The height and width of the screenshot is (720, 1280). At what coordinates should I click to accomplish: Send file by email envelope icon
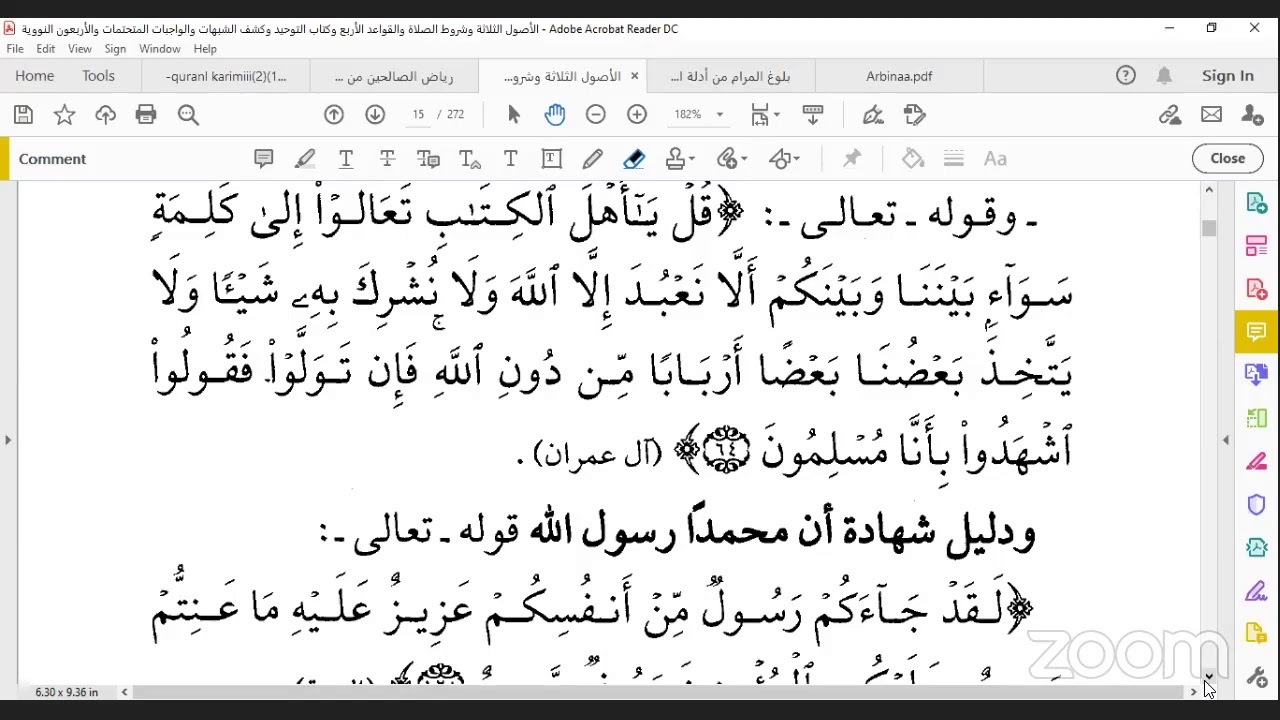tap(1211, 115)
